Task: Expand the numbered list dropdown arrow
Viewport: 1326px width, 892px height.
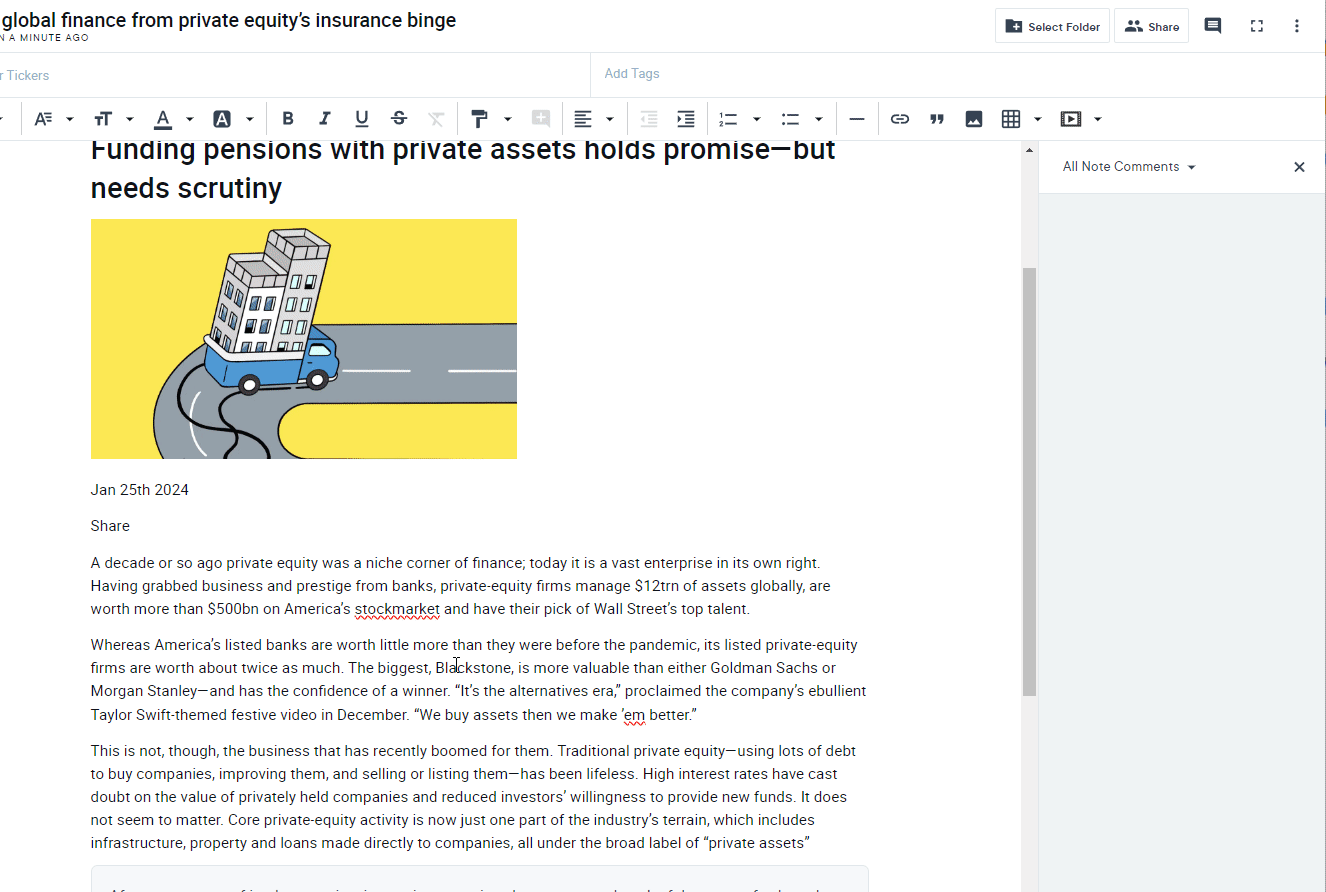Action: [x=756, y=119]
